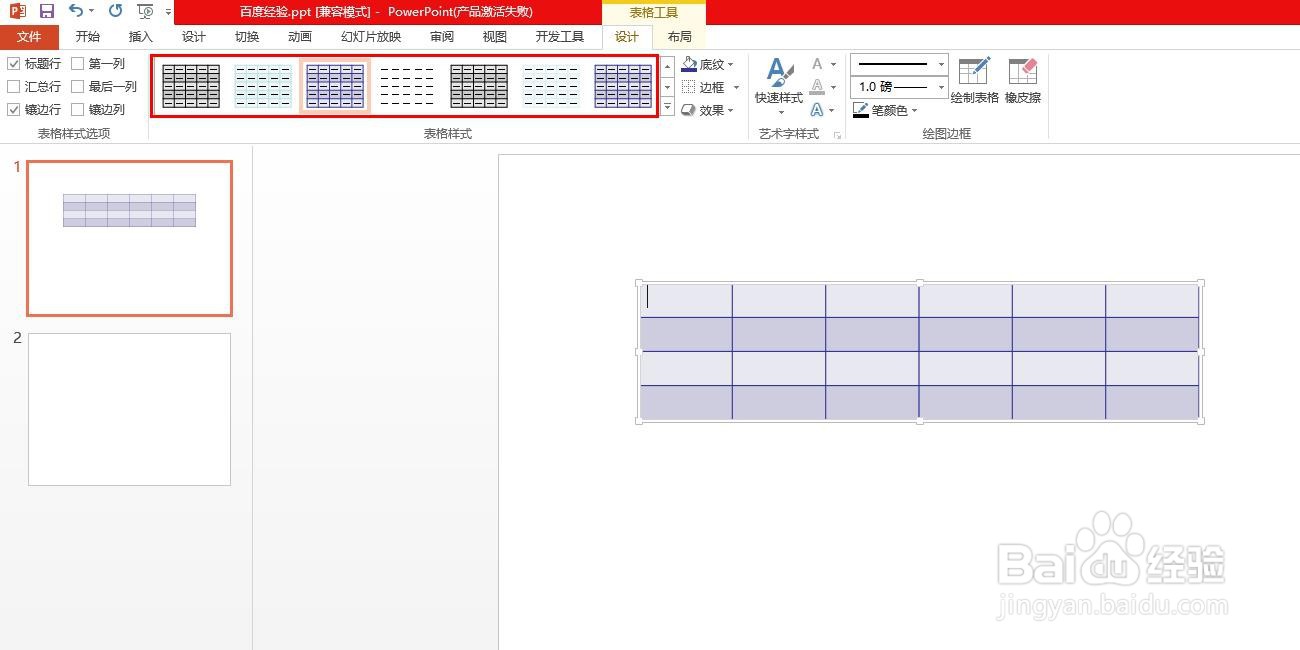Open the 视图 (View) tab
The height and width of the screenshot is (650, 1300).
(495, 37)
